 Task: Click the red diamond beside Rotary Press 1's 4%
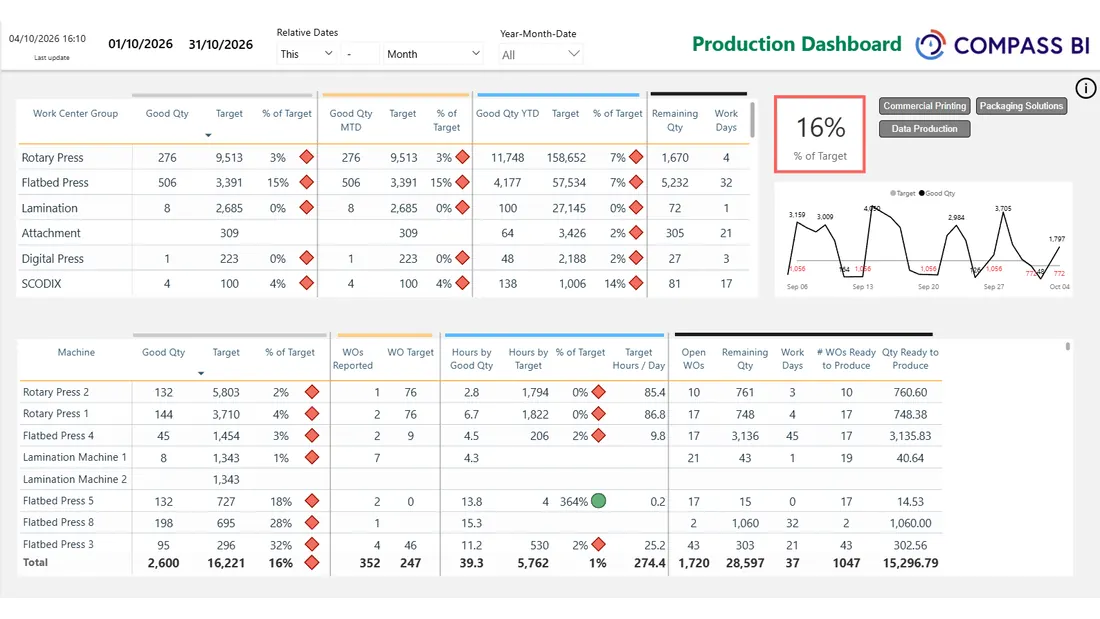tap(312, 414)
